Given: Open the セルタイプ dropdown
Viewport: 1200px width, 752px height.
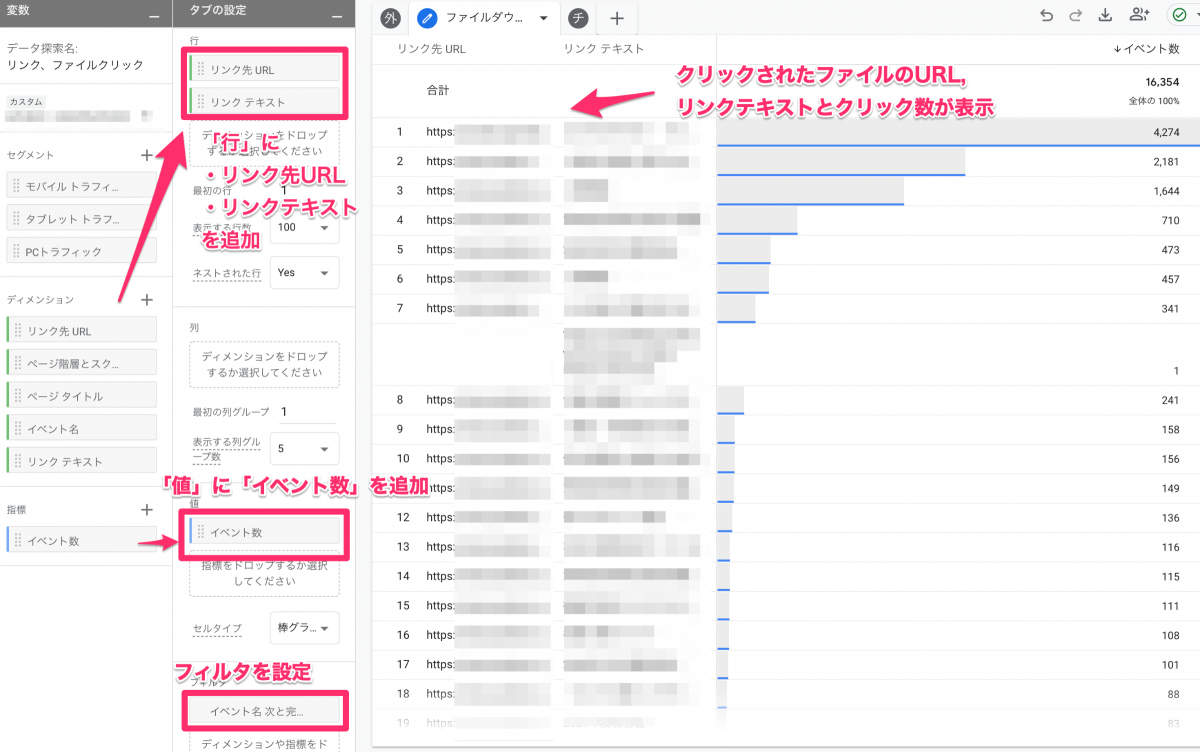Looking at the screenshot, I should point(304,628).
